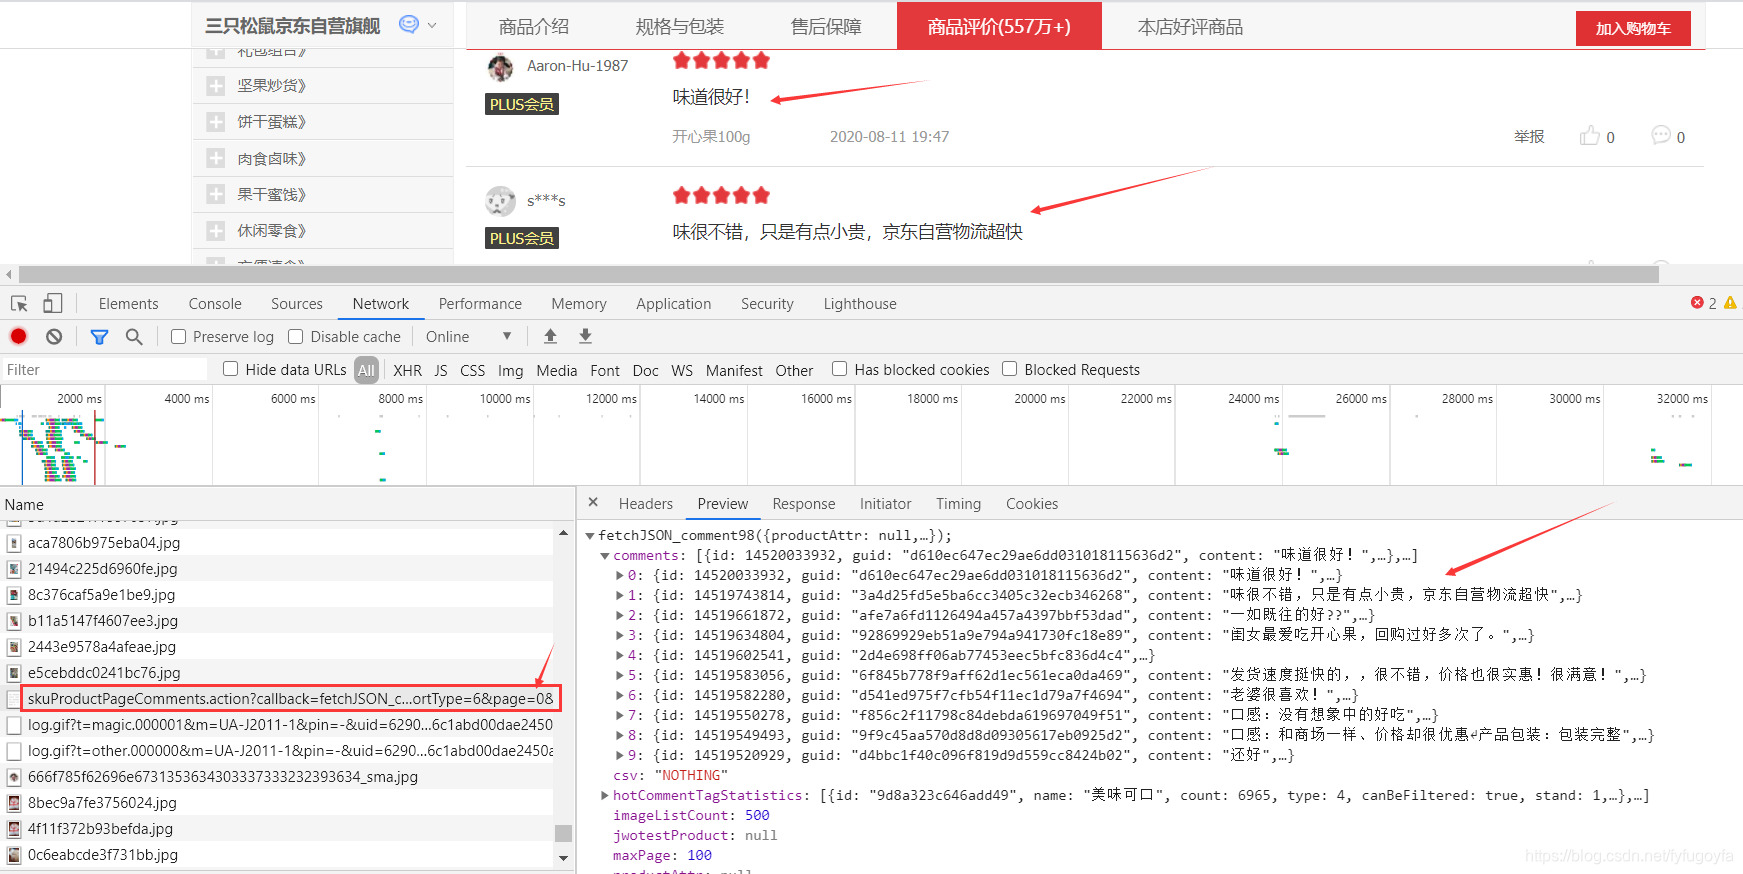Expand comment entry 1 in preview

[620, 596]
